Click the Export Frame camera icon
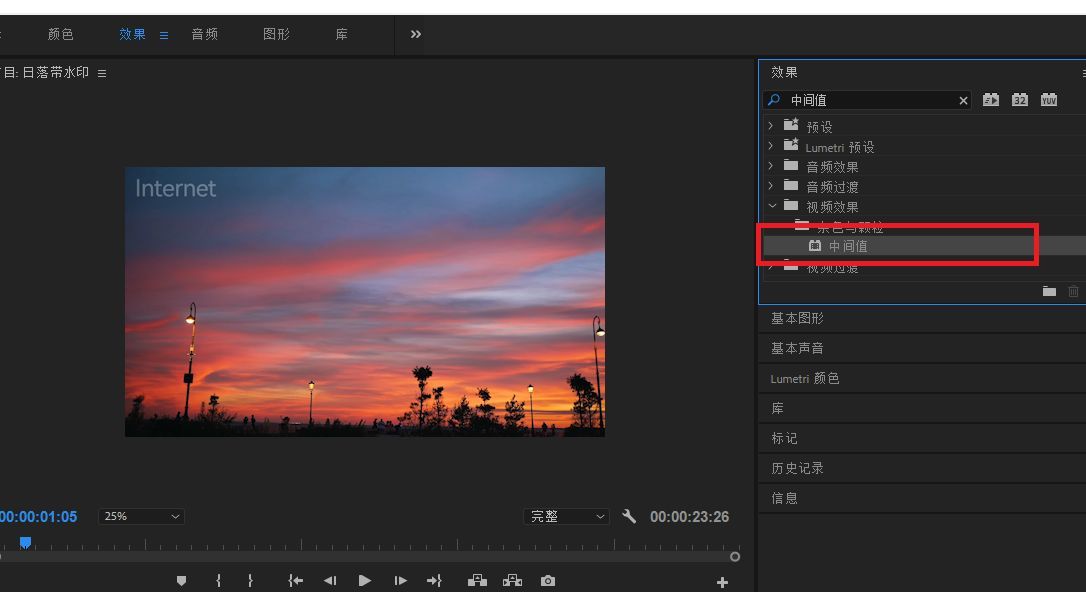This screenshot has height=592, width=1086. pyautogui.click(x=548, y=581)
